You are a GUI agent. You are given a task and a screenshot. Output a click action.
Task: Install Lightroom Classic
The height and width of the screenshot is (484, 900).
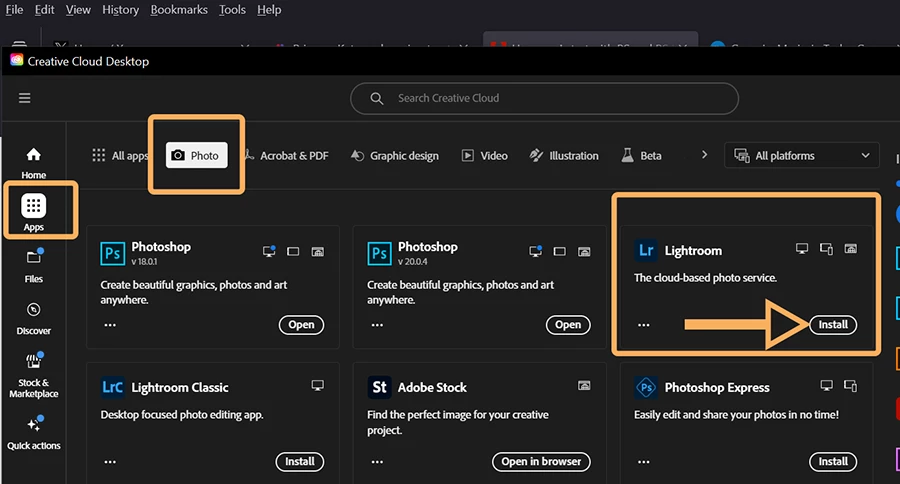point(300,462)
